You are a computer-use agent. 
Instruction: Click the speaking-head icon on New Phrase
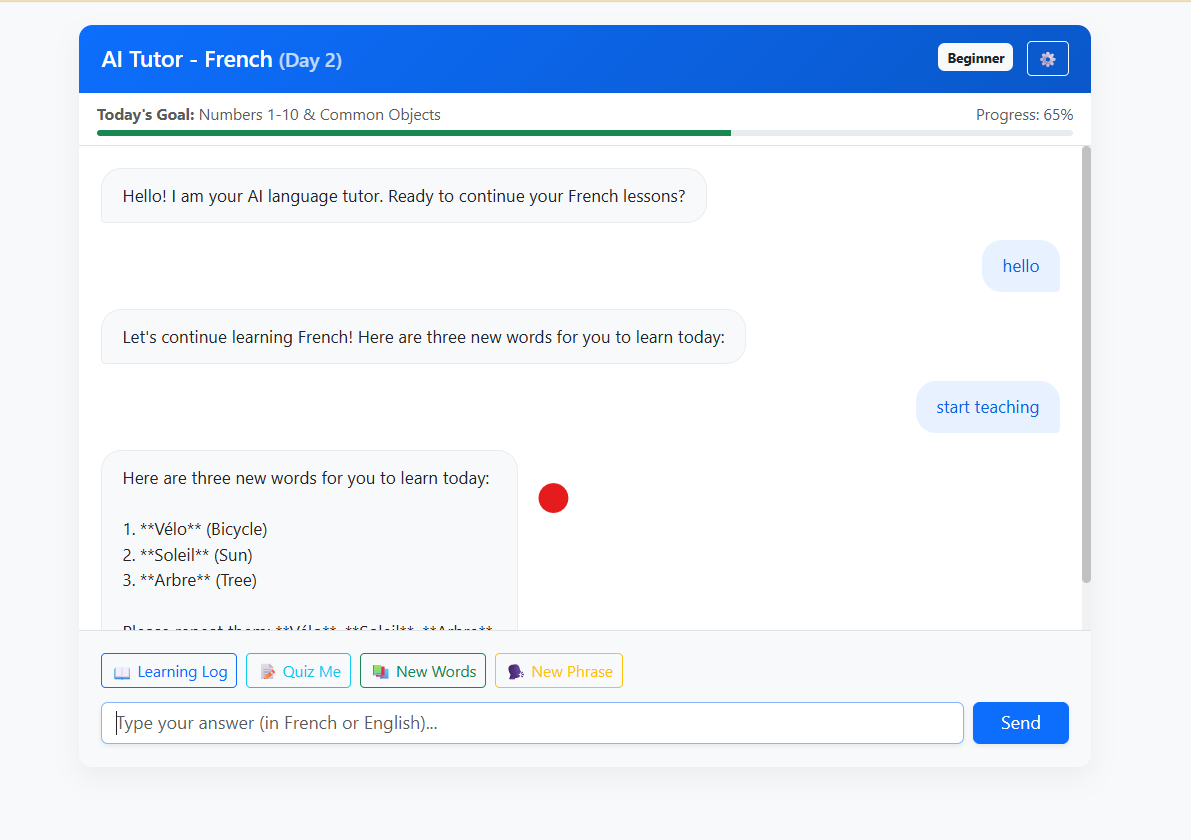tap(516, 670)
